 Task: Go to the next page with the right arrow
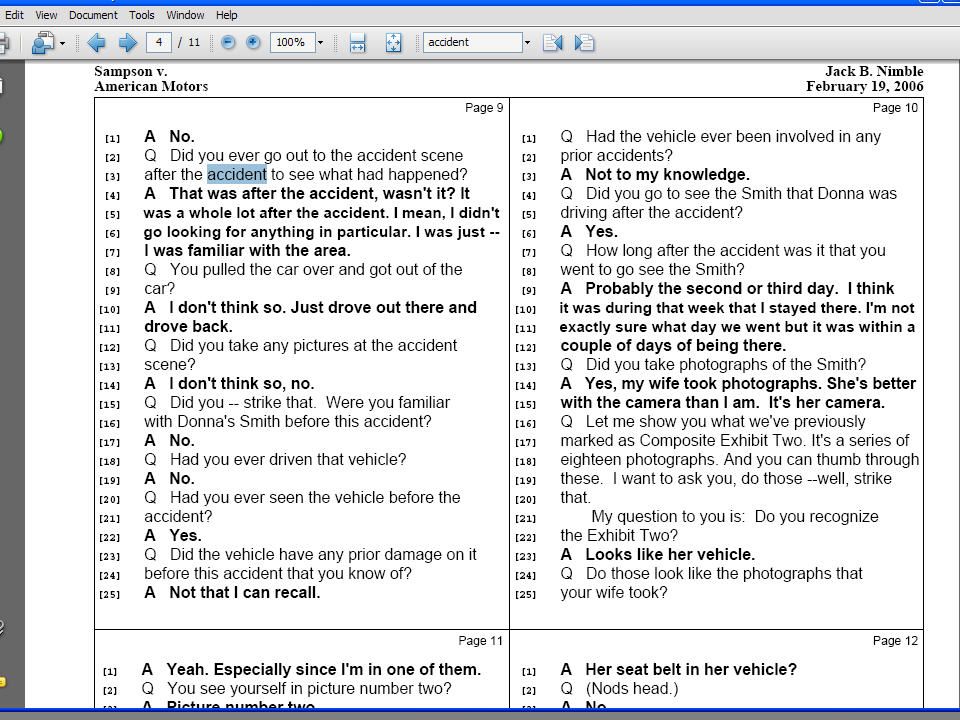127,42
